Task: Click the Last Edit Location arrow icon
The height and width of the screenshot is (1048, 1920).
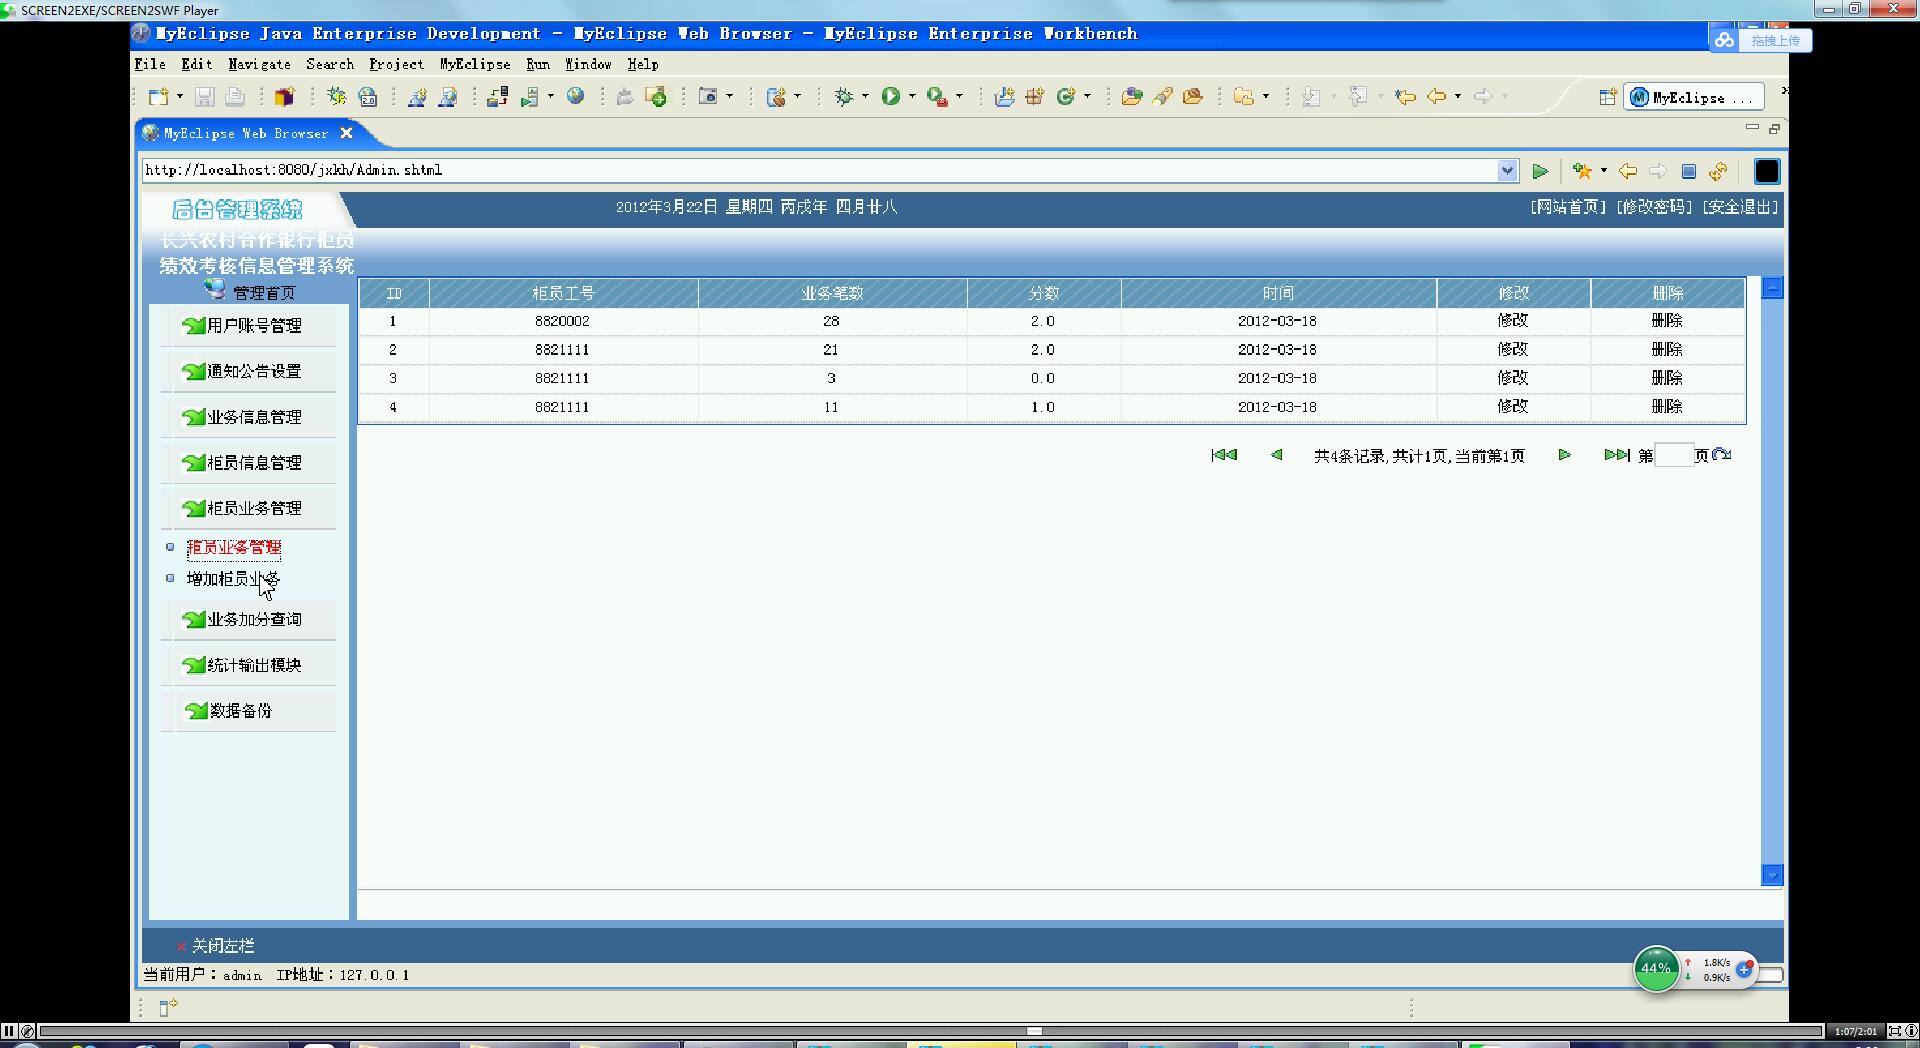Action: point(1405,96)
